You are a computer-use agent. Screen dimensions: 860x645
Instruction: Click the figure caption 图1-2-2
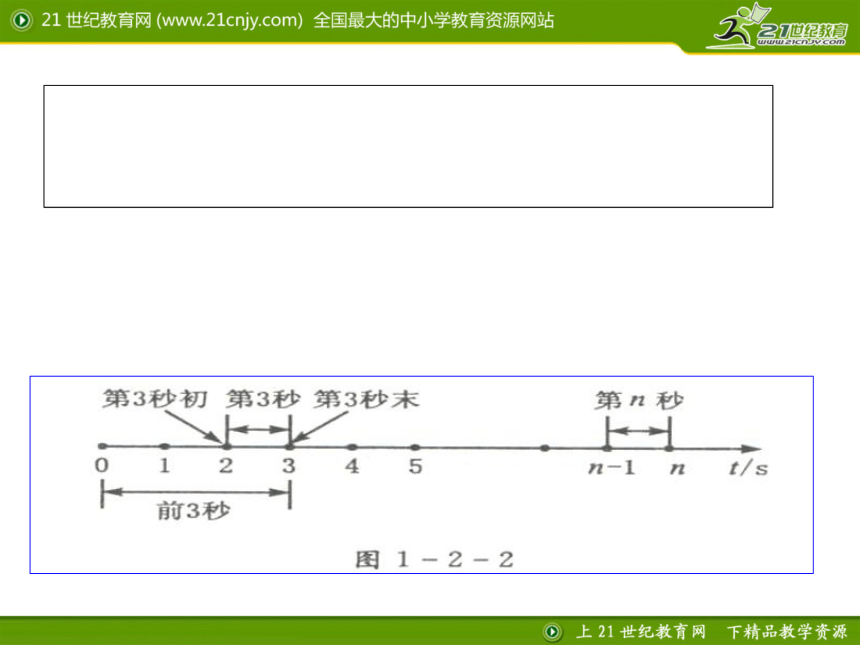click(x=434, y=559)
